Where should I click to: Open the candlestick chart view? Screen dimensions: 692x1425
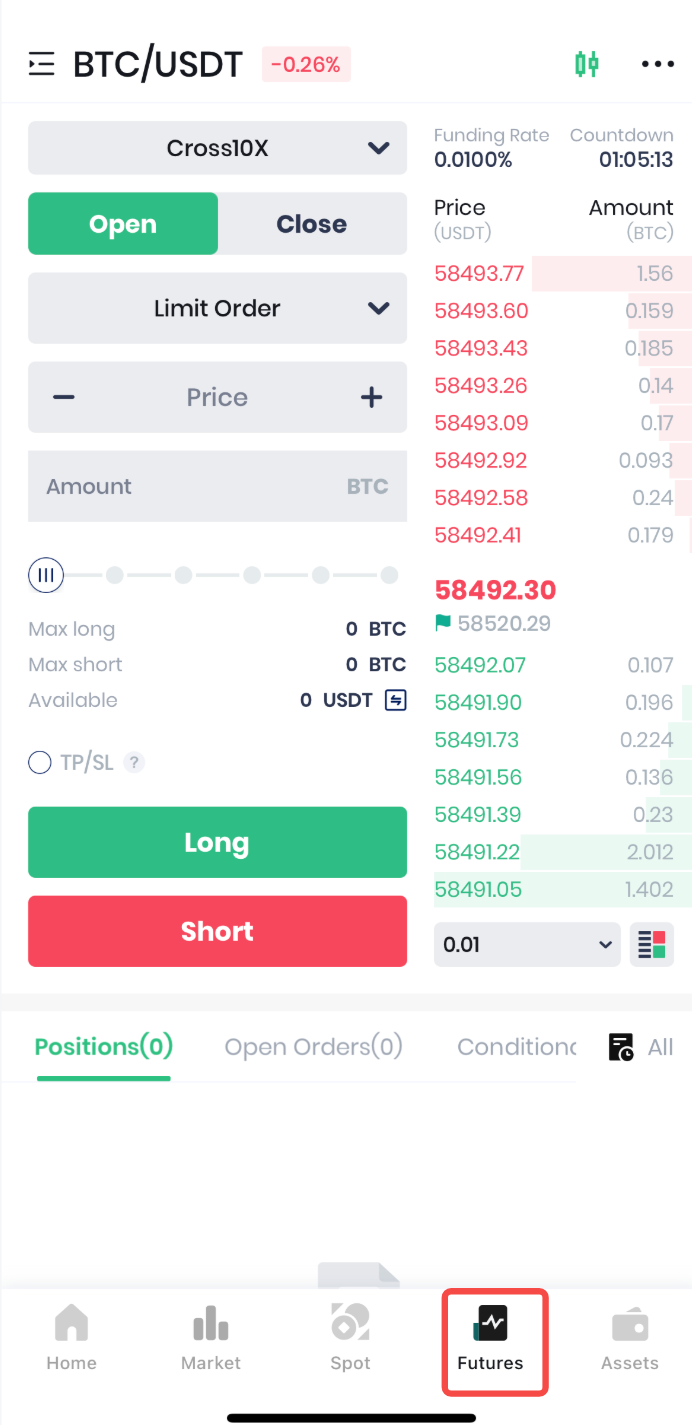click(x=586, y=65)
